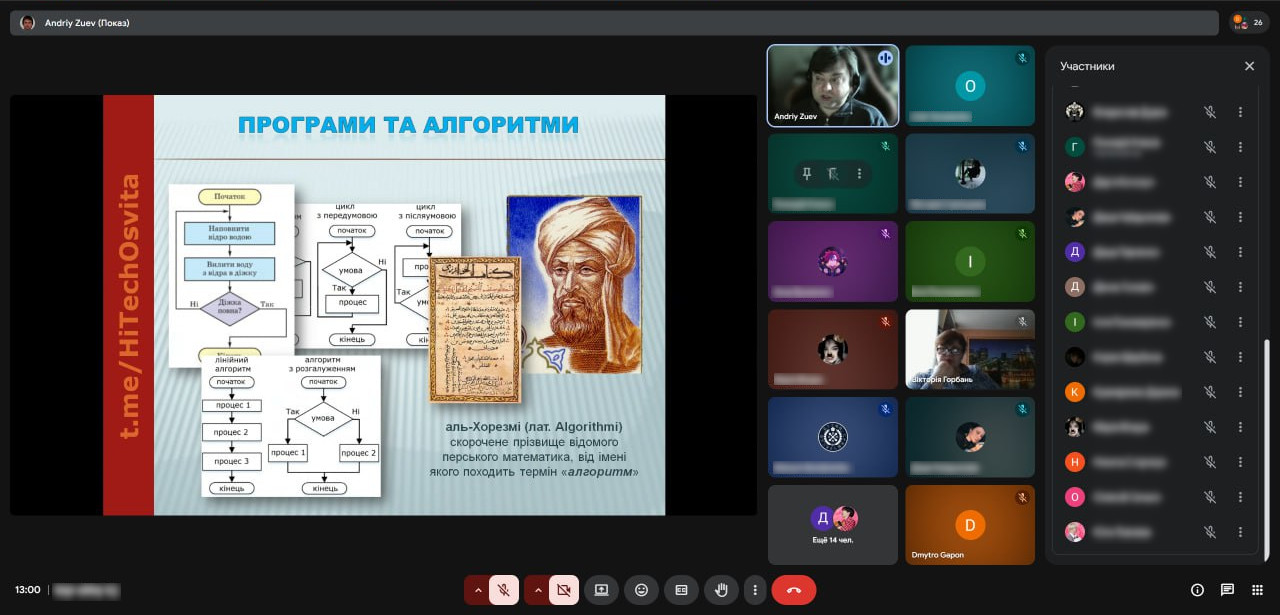Open meeting details info icon
The image size is (1280, 615).
tap(1197, 590)
